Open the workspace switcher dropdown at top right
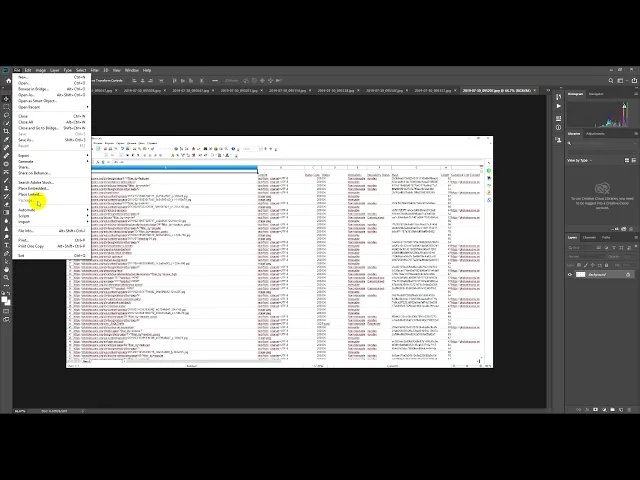 pyautogui.click(x=621, y=81)
